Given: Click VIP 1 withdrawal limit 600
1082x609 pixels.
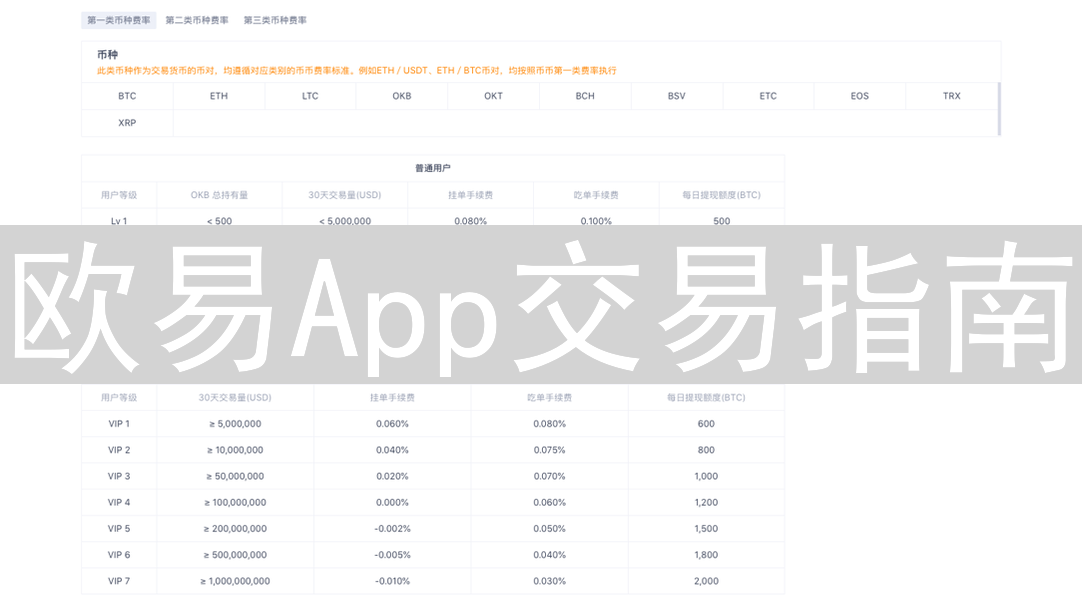Looking at the screenshot, I should click(706, 424).
